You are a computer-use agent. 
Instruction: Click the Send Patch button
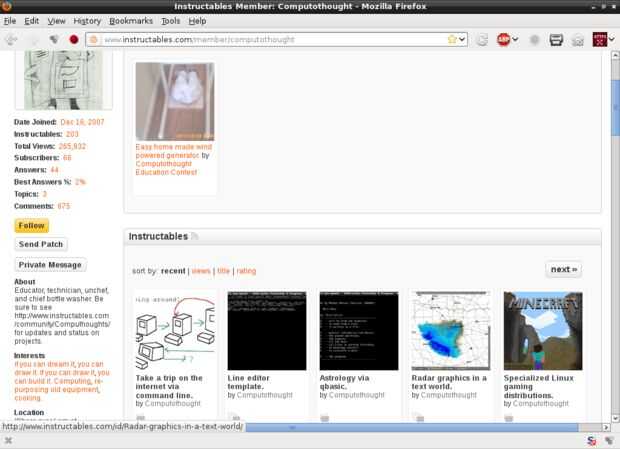coord(41,244)
